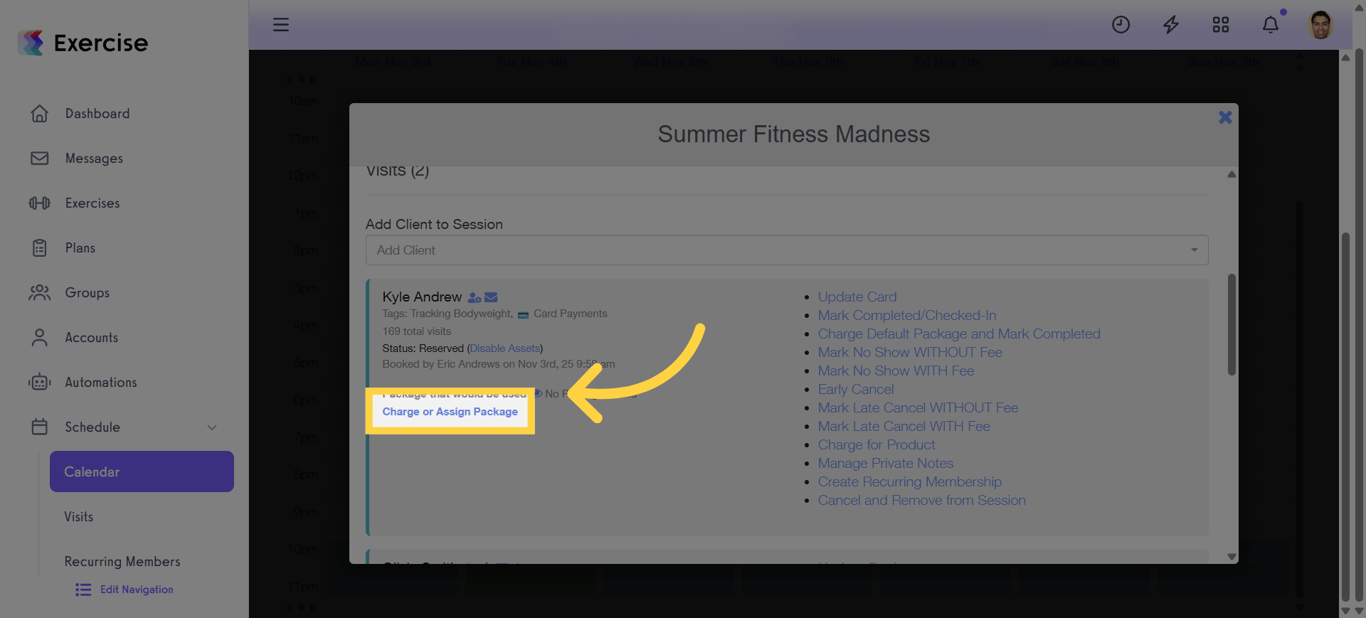Click the dialog scroll-down arrow
The image size is (1366, 618).
point(1231,557)
